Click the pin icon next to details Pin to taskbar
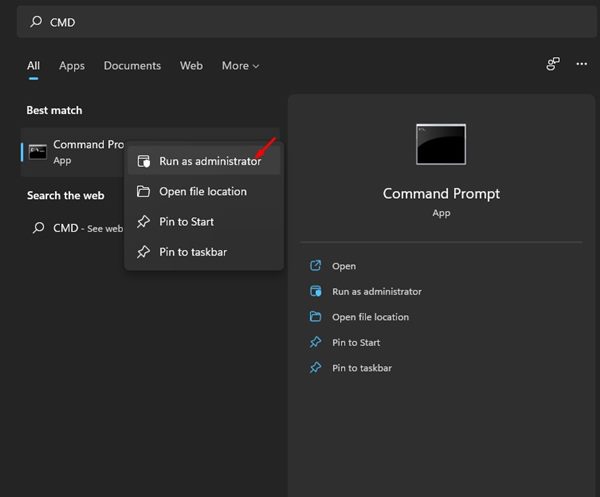Viewport: 600px width, 497px height. pos(315,368)
